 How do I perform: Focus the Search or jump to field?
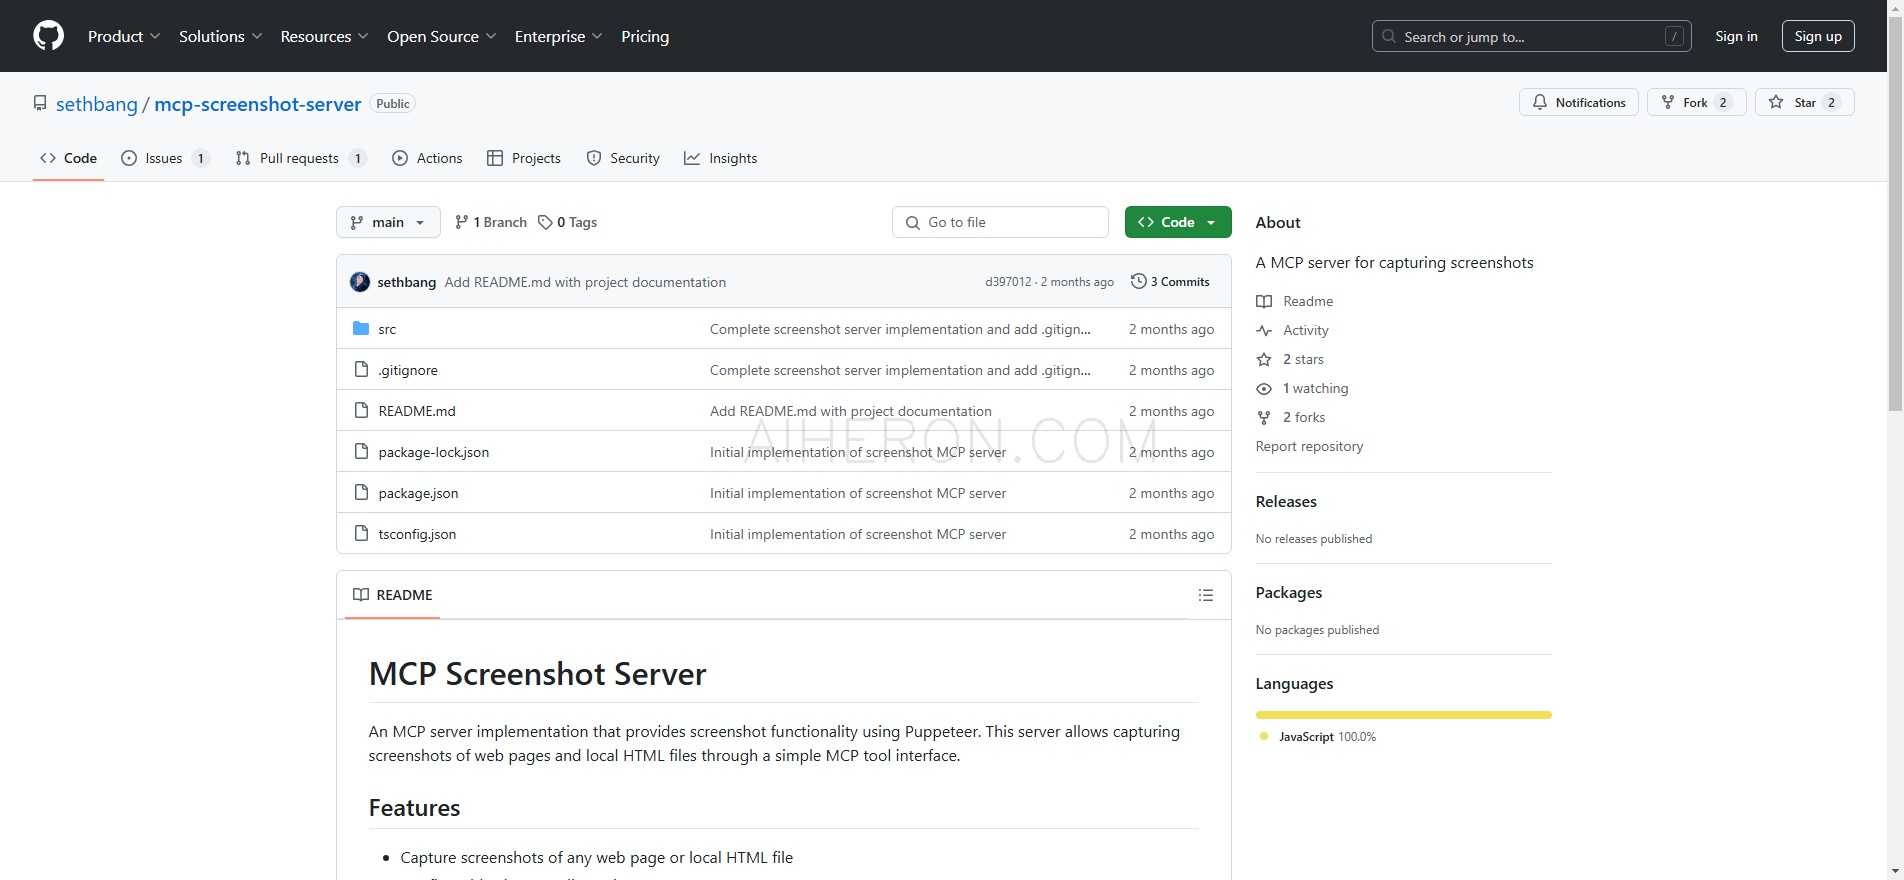(x=1531, y=36)
